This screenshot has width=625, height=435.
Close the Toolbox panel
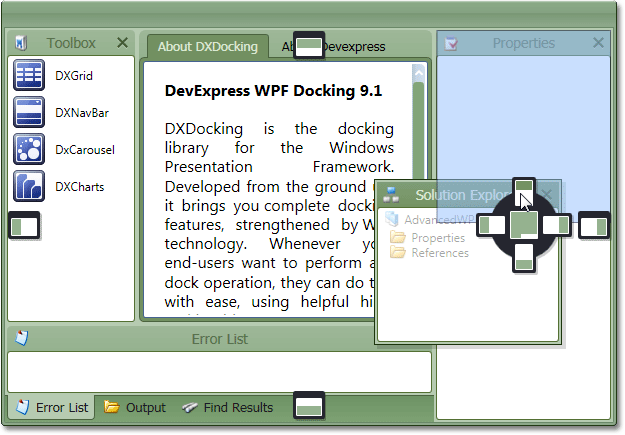122,43
